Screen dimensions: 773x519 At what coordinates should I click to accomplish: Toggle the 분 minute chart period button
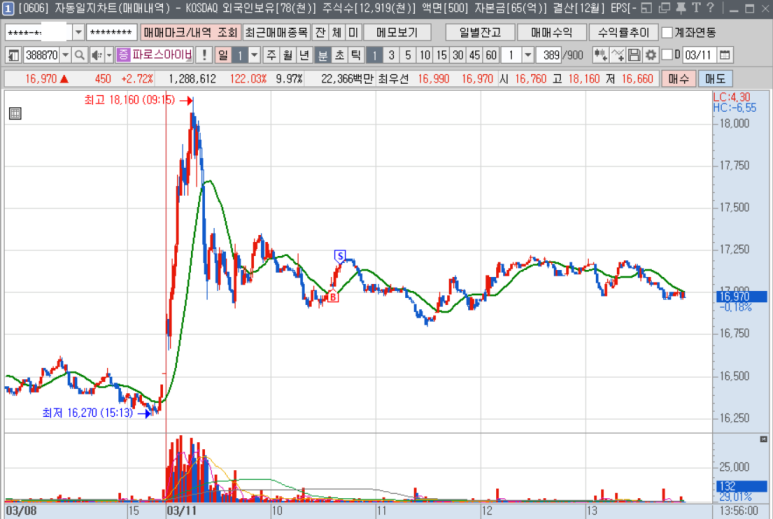click(x=323, y=54)
